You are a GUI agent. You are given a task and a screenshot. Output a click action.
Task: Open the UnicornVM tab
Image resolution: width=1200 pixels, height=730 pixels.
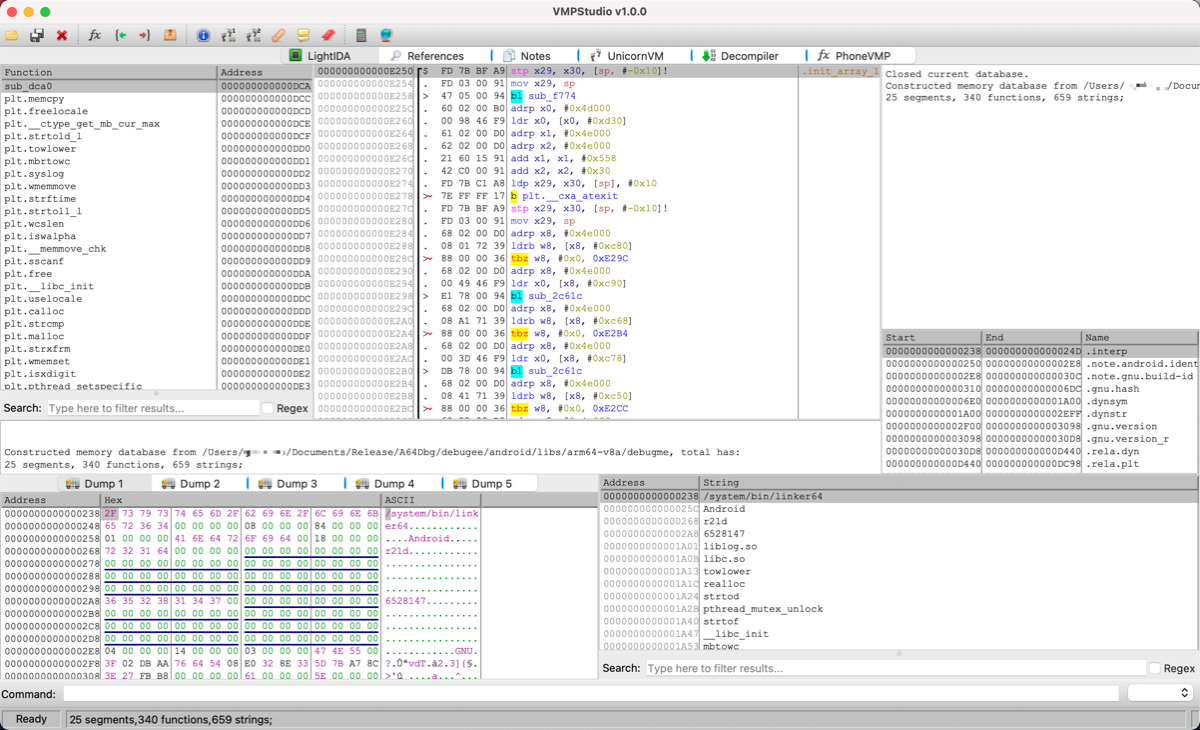pyautogui.click(x=627, y=56)
